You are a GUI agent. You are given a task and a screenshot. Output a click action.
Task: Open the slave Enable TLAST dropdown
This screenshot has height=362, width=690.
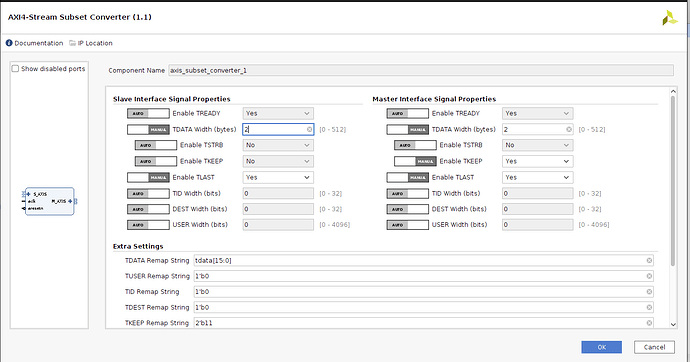click(278, 178)
